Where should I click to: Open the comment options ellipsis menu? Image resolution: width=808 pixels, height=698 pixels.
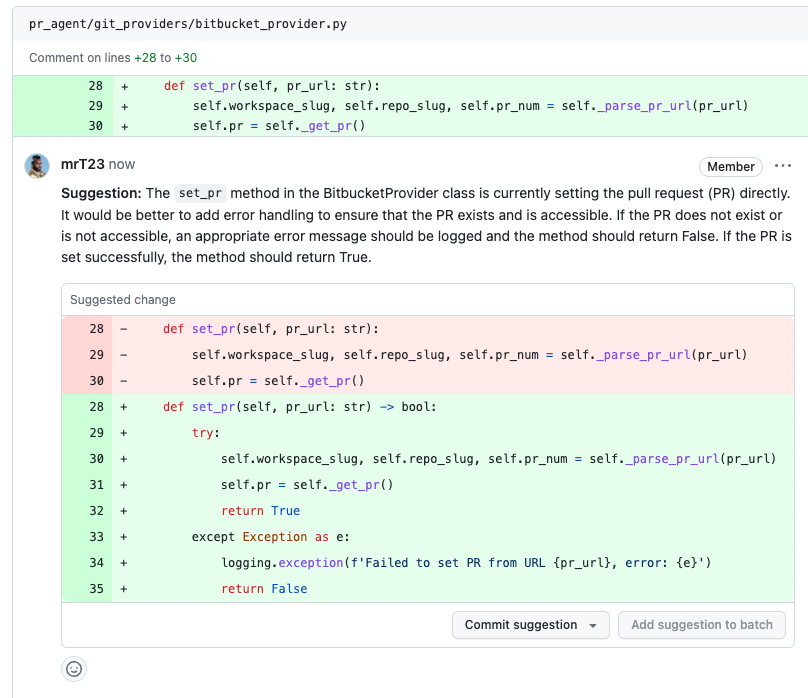(783, 166)
